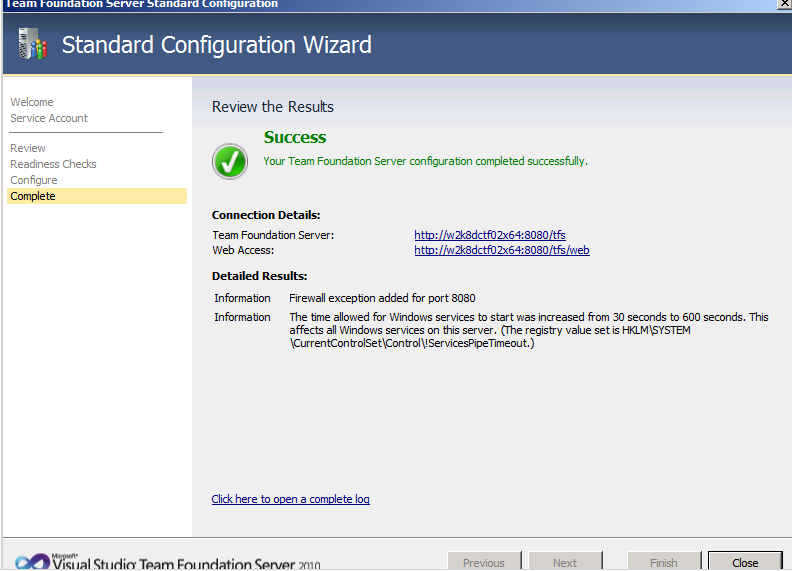Click the Team Foundation Server wizard icon

(32, 44)
